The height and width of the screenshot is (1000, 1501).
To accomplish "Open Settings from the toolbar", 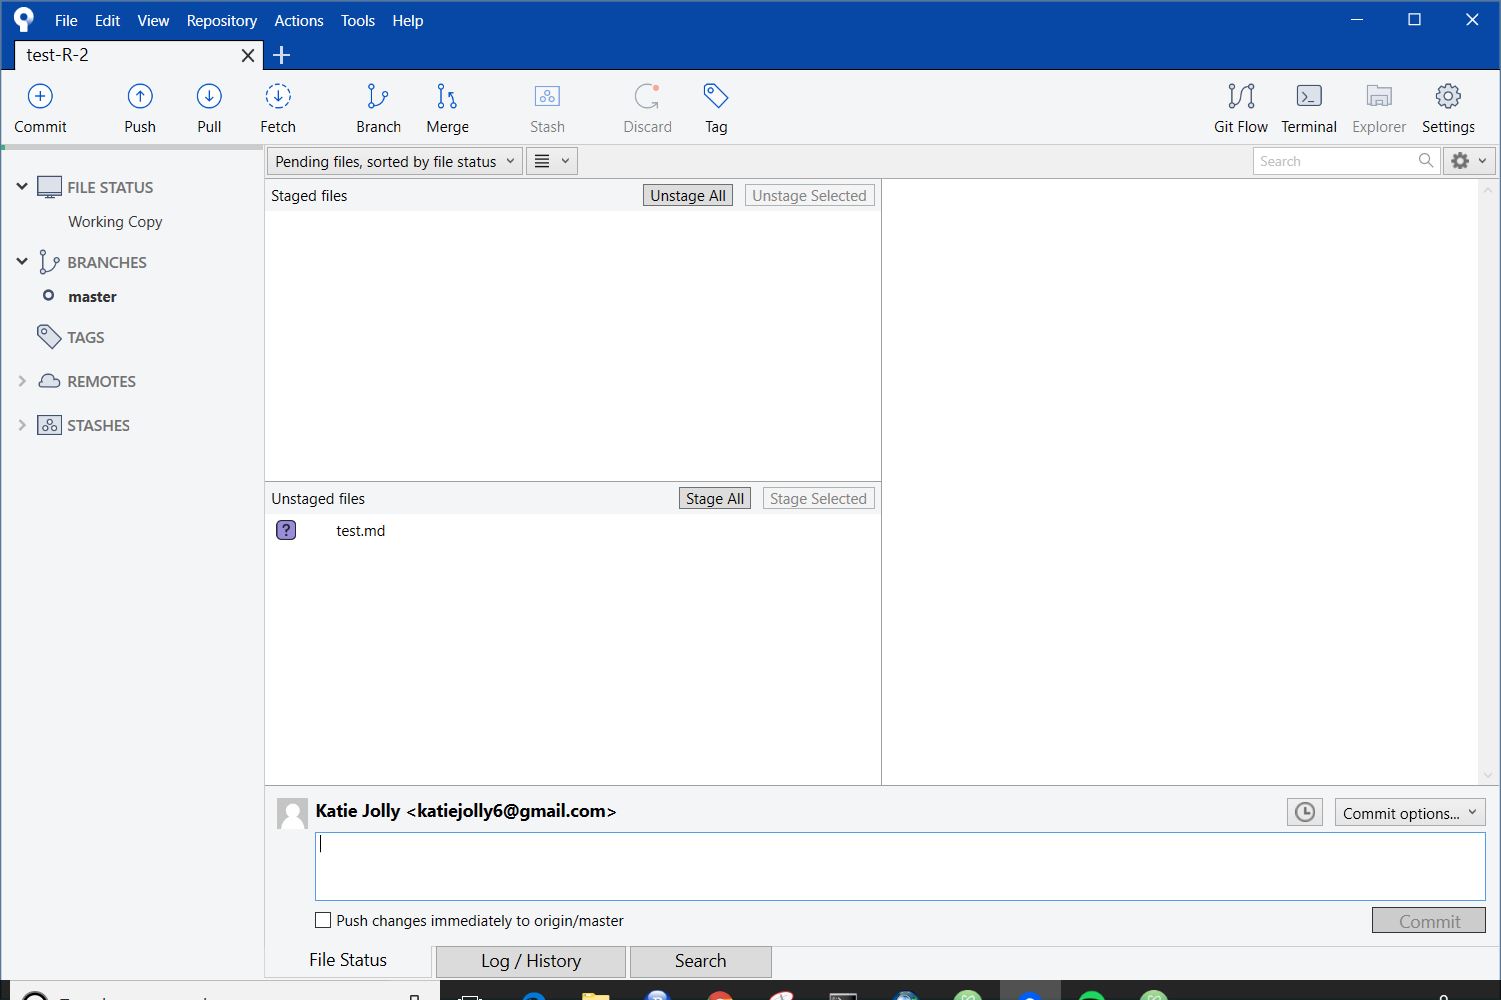I will click(1448, 96).
